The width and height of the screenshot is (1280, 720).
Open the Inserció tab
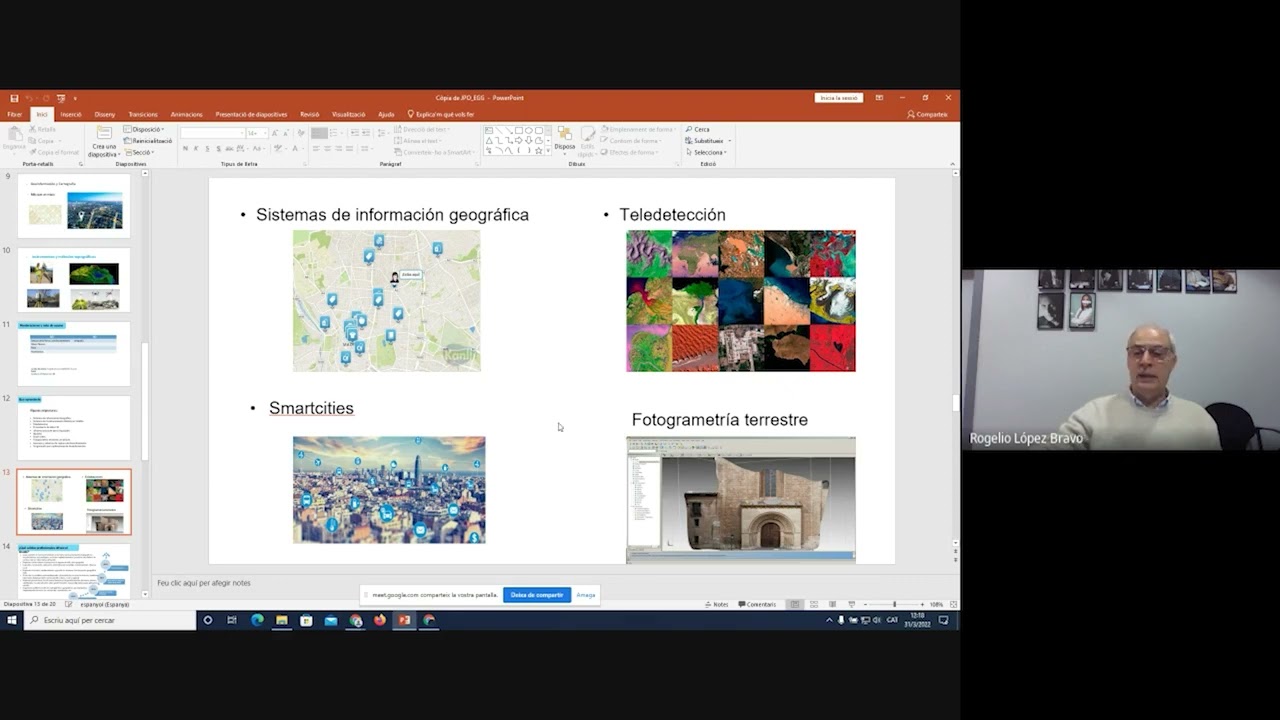71,114
